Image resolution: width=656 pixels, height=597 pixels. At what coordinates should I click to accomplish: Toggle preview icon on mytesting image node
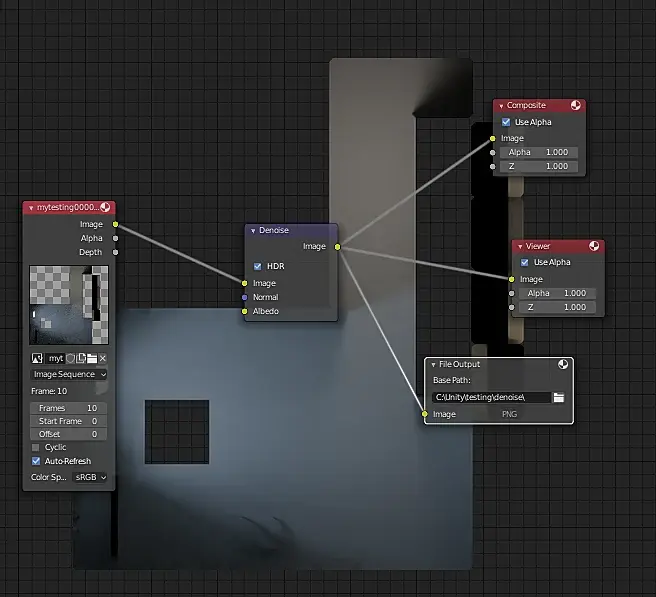pos(105,207)
